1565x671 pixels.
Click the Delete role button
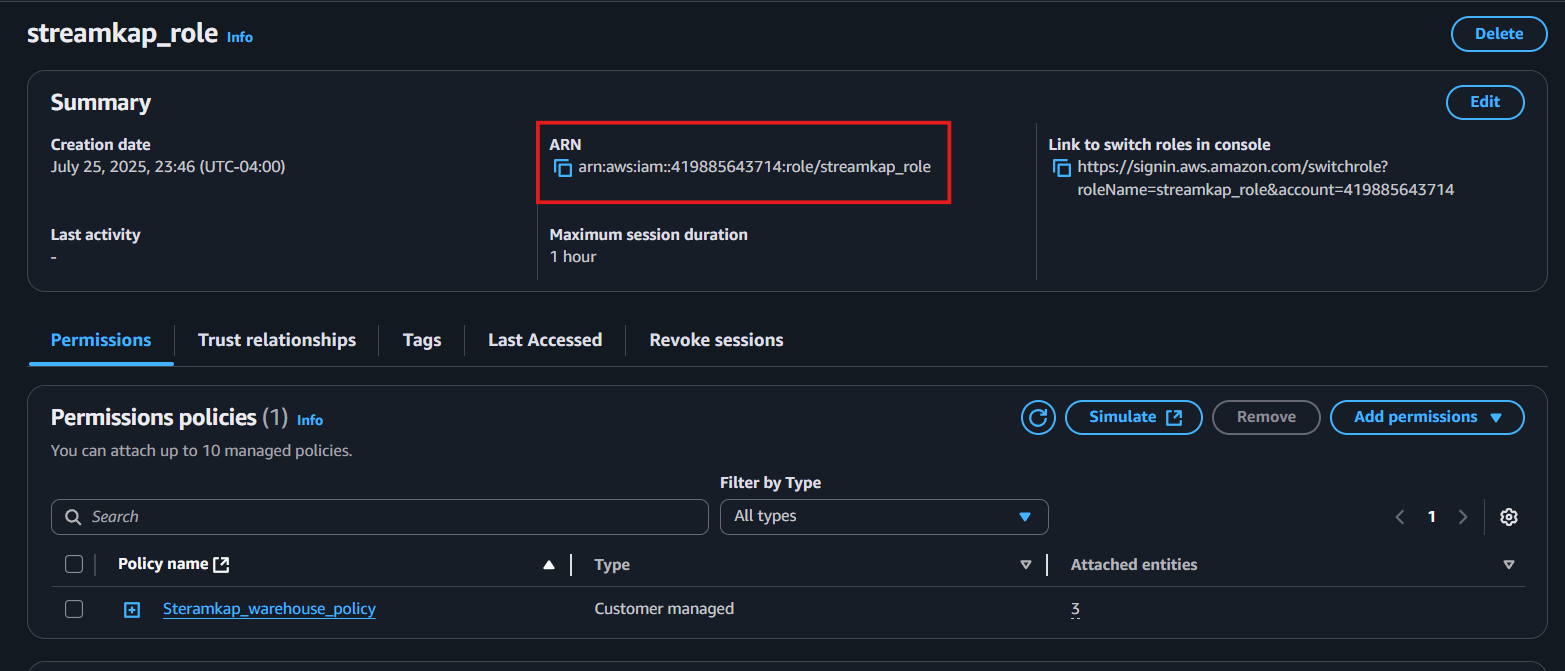(x=1499, y=34)
